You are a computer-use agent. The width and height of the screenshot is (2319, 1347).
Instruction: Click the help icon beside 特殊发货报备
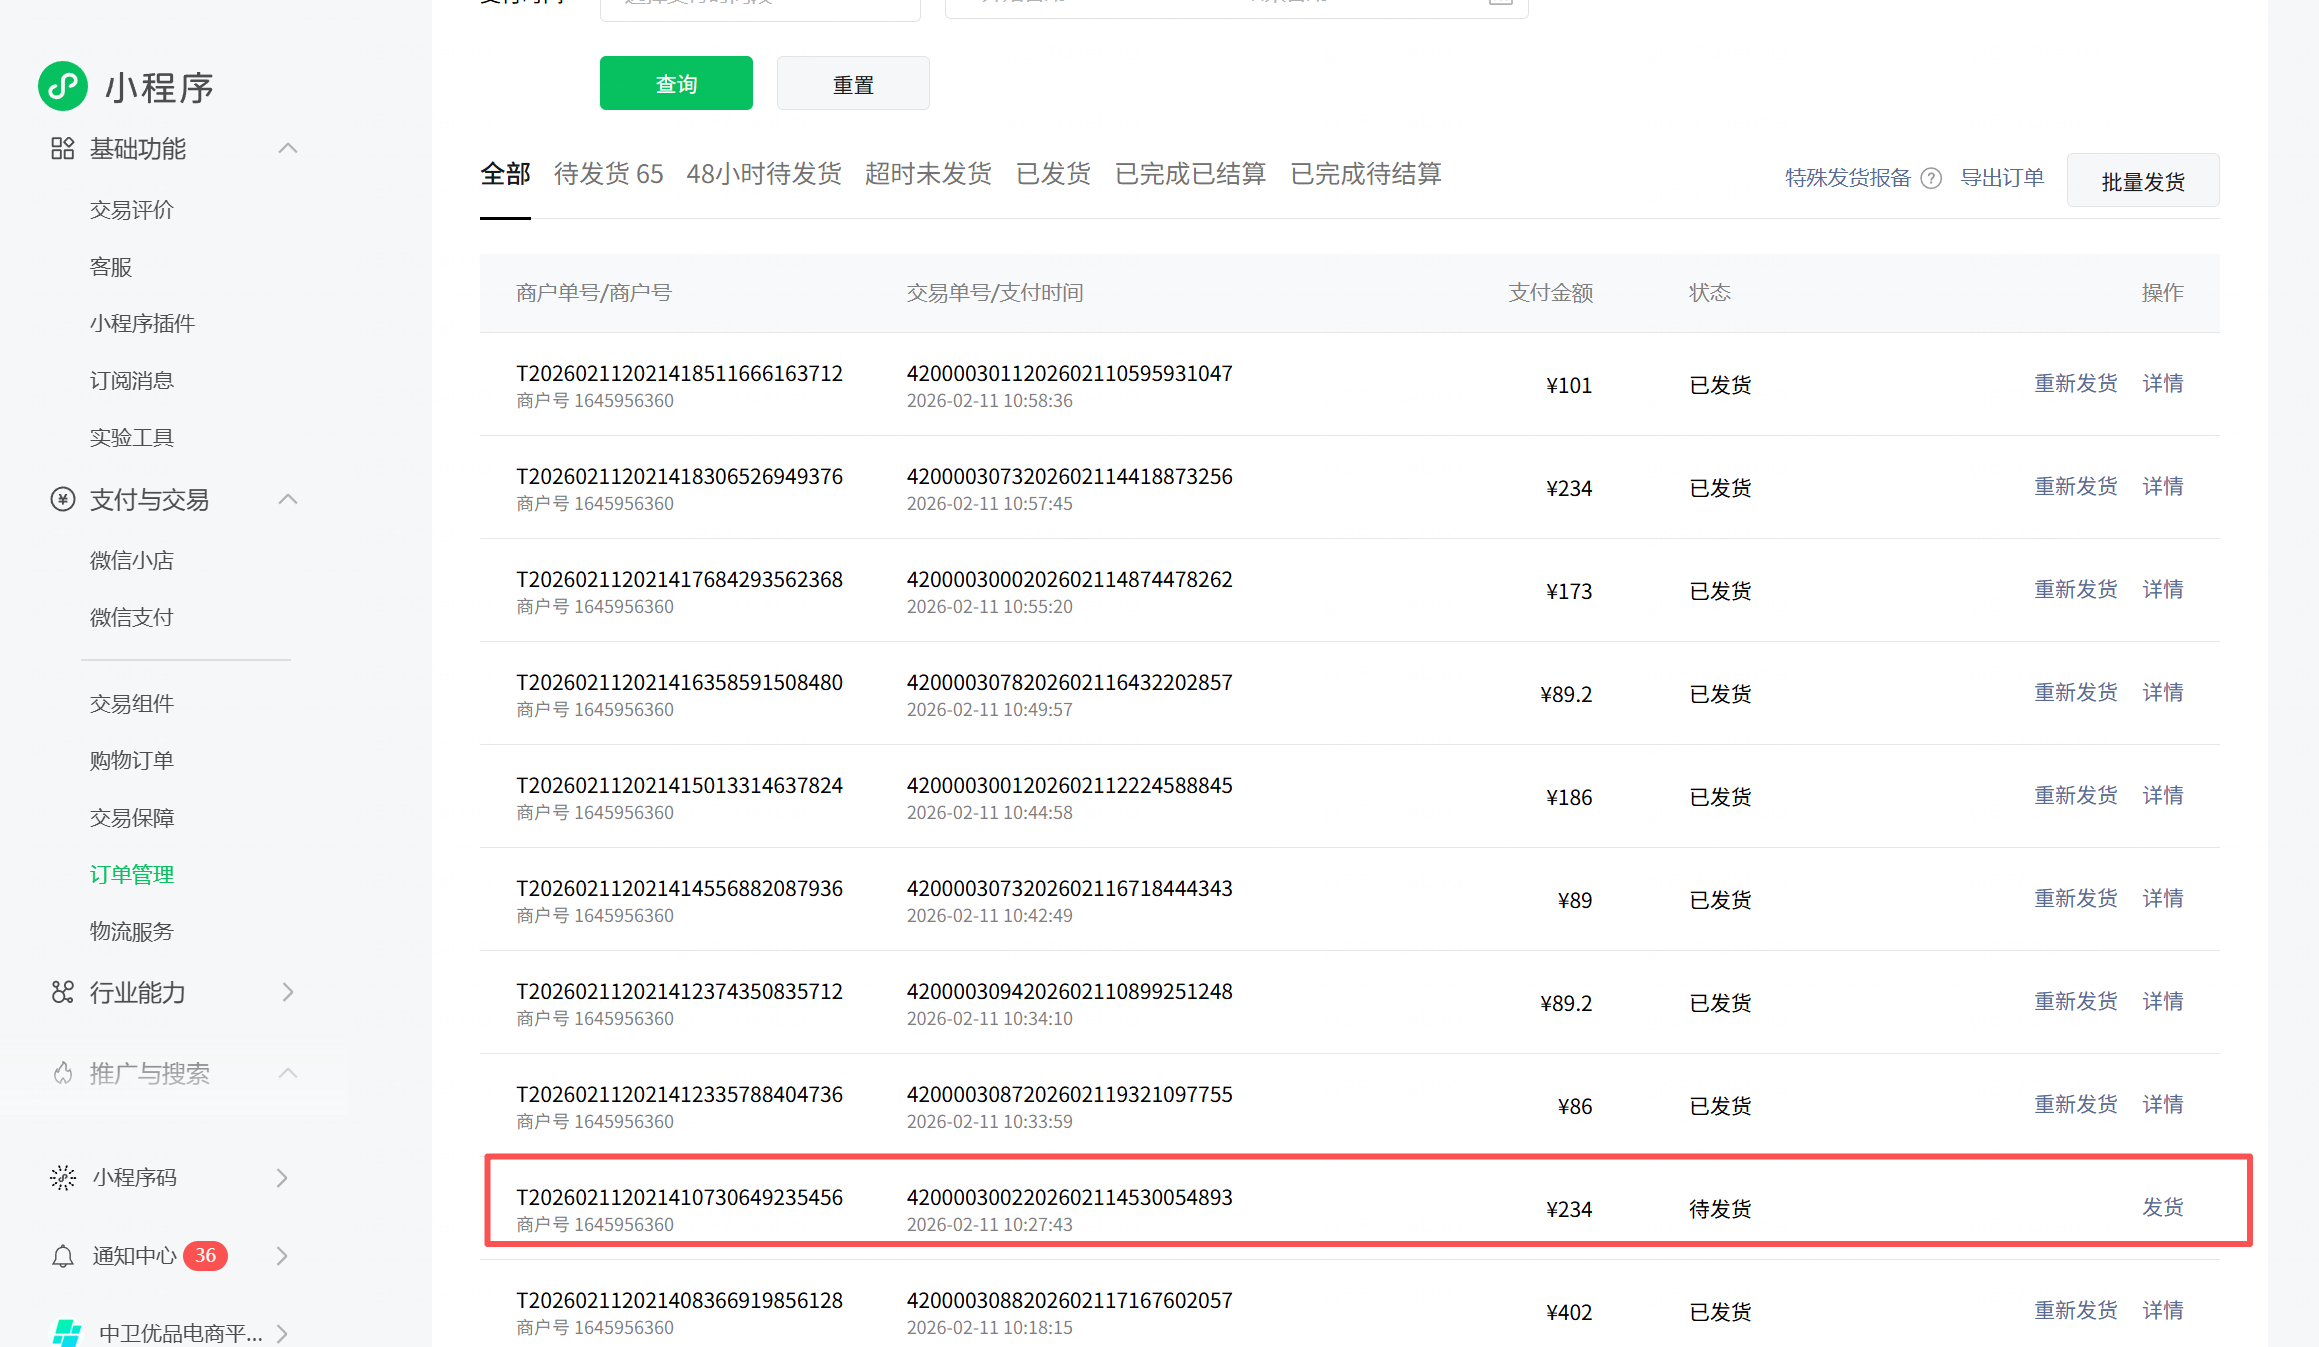[1931, 179]
